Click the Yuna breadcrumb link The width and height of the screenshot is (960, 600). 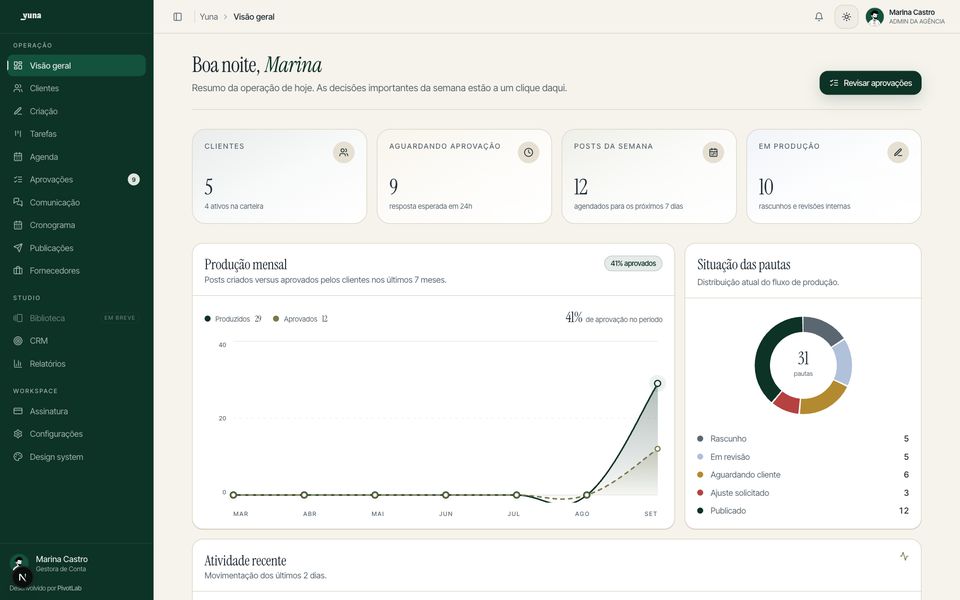click(x=209, y=17)
